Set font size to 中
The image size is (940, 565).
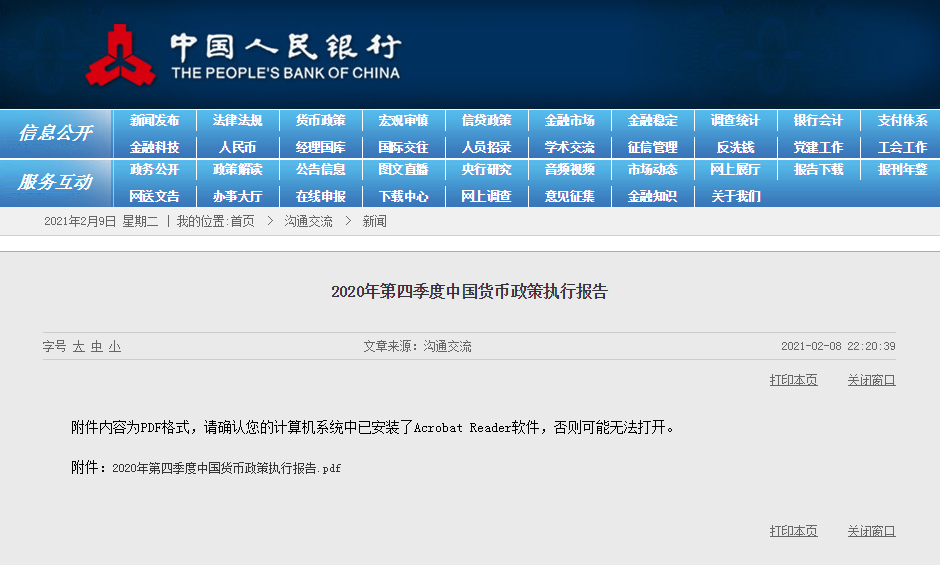pyautogui.click(x=97, y=347)
